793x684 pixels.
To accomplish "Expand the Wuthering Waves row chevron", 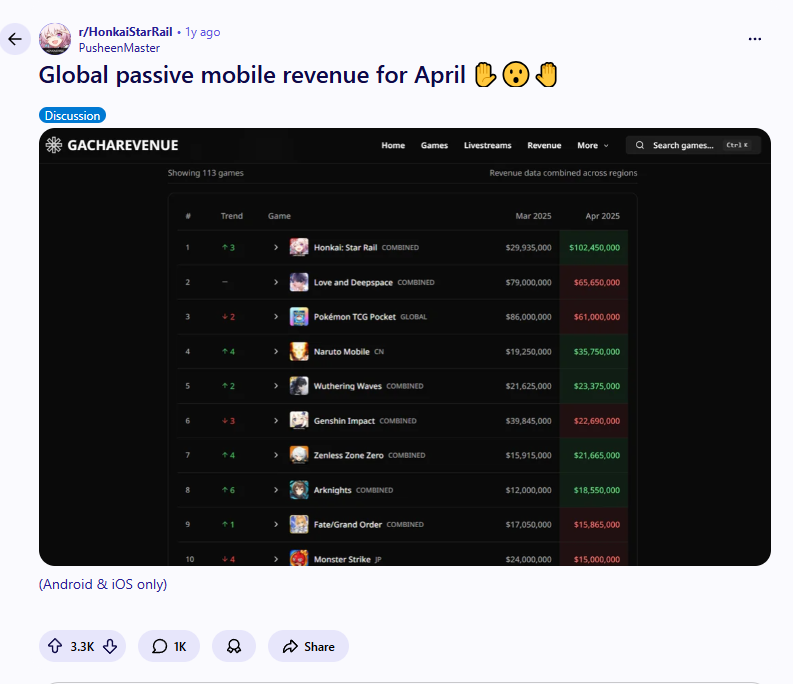I will (276, 386).
